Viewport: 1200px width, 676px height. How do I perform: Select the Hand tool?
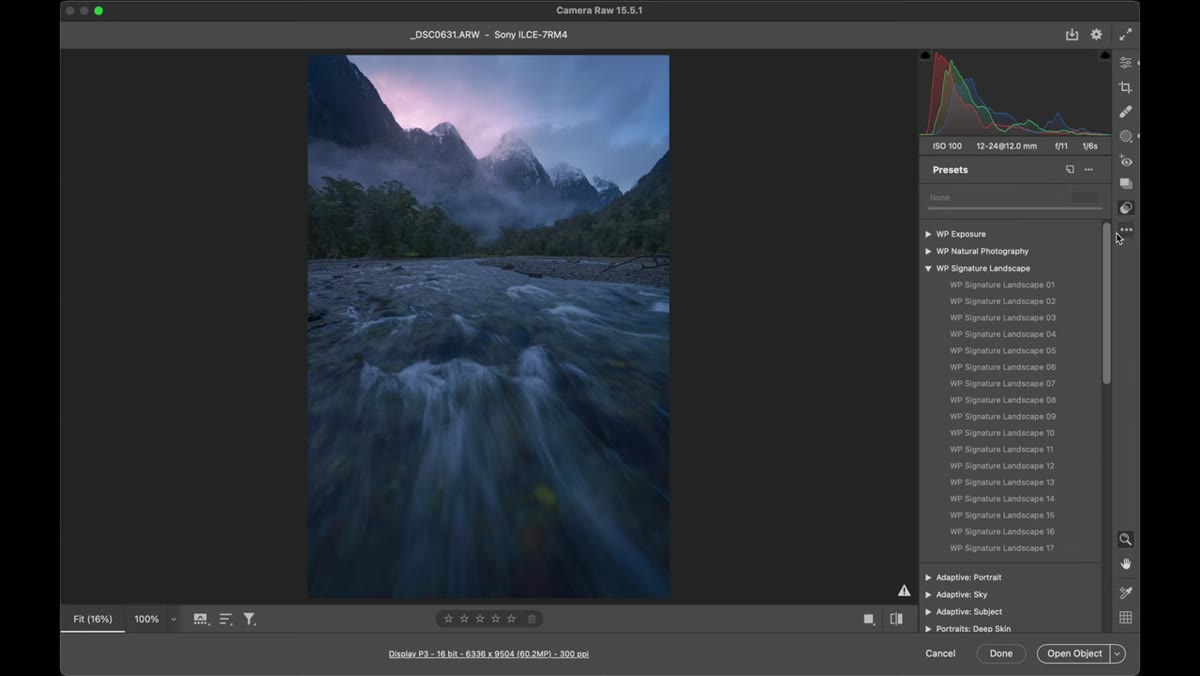pyautogui.click(x=1126, y=564)
